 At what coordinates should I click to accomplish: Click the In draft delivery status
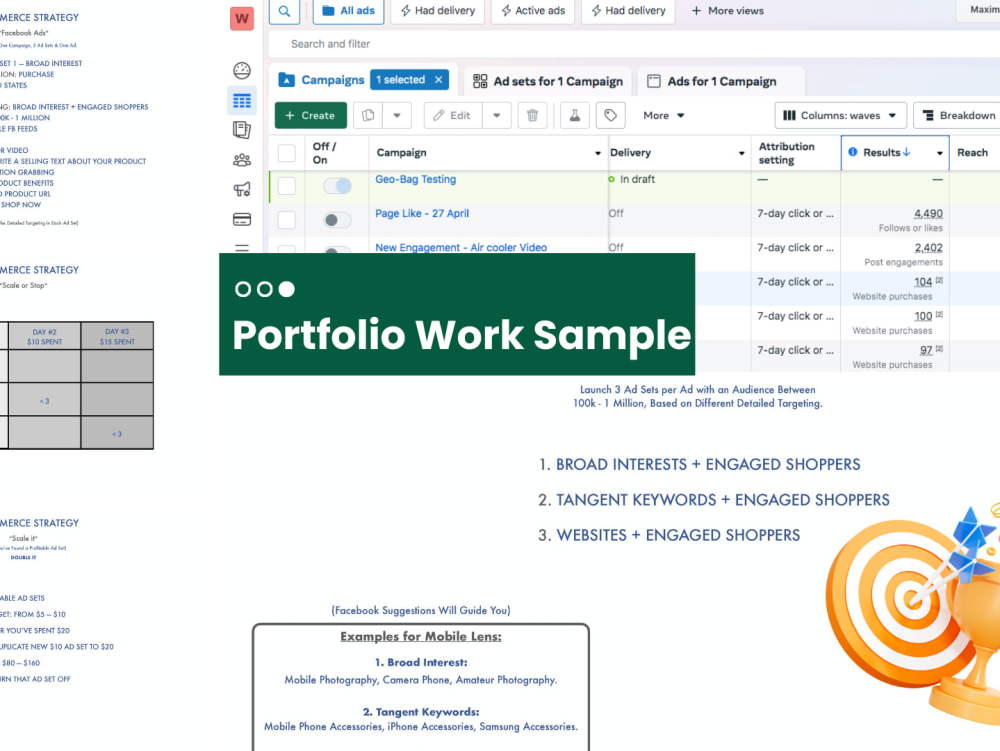pyautogui.click(x=637, y=179)
